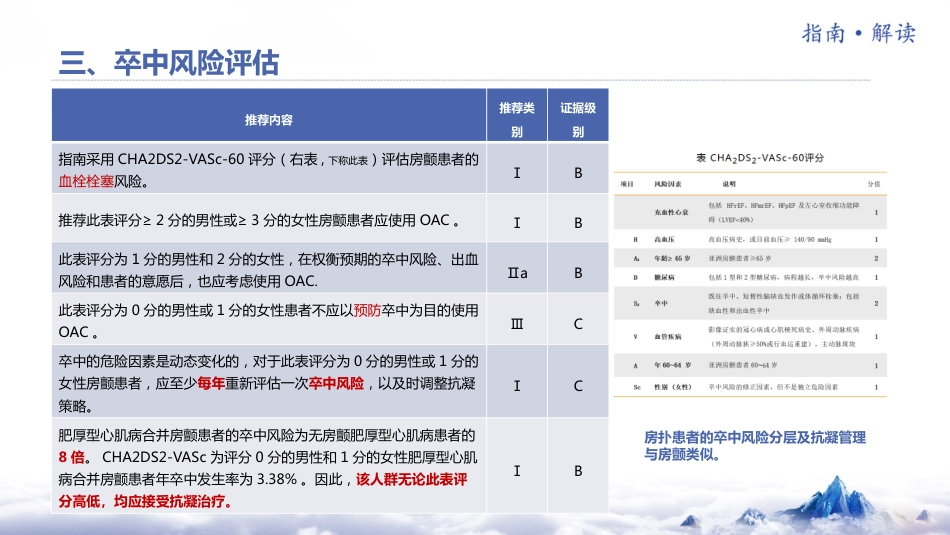Click the red word '每年'
The image size is (950, 535).
(x=211, y=384)
